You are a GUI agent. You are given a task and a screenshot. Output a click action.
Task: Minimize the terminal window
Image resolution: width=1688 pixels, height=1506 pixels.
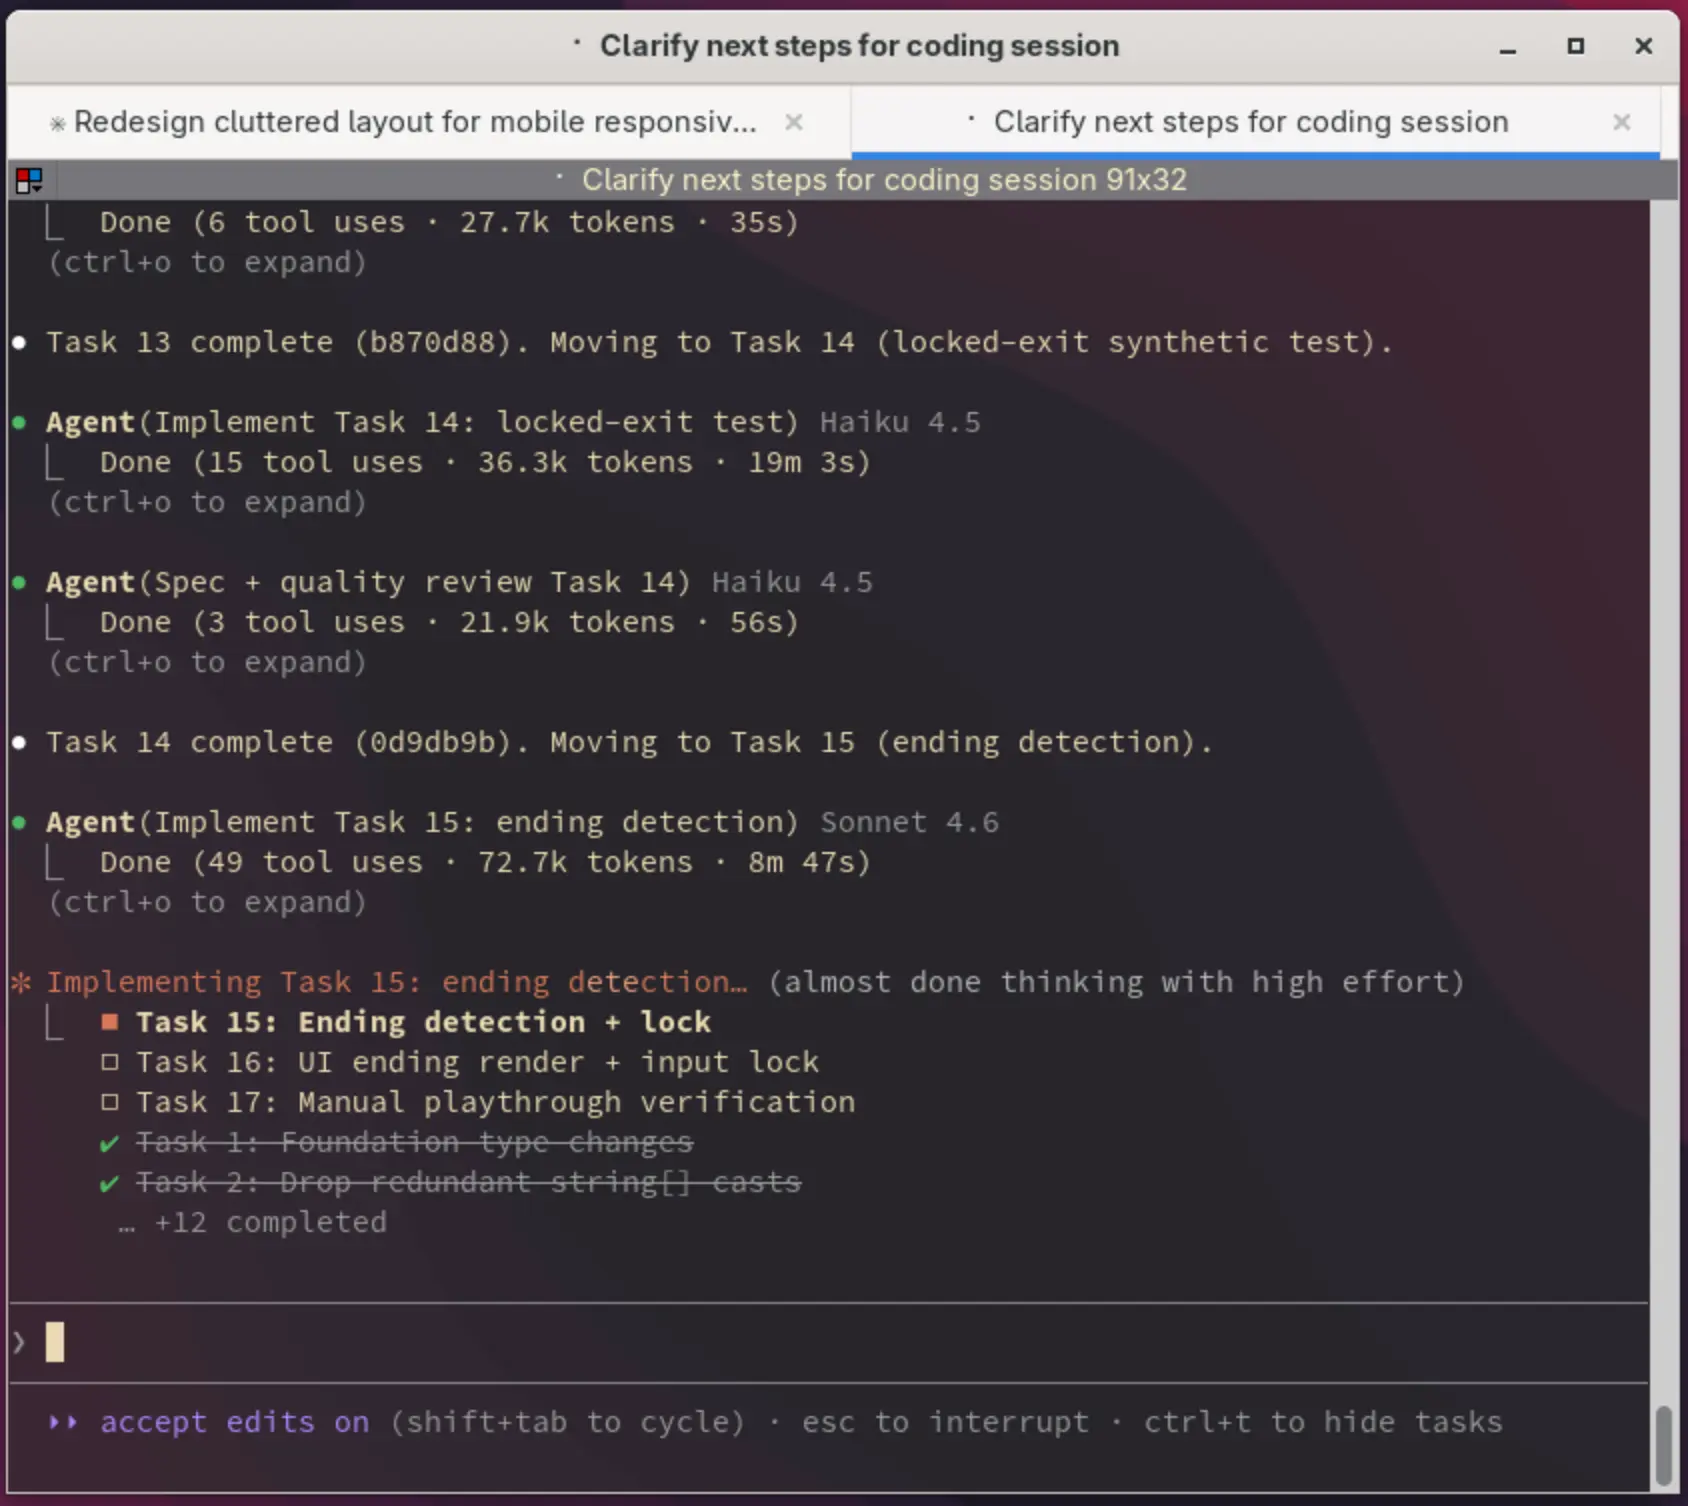point(1508,47)
